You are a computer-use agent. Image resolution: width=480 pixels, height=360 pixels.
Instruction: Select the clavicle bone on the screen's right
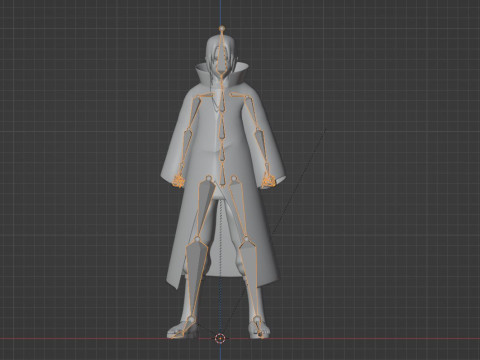click(x=238, y=95)
